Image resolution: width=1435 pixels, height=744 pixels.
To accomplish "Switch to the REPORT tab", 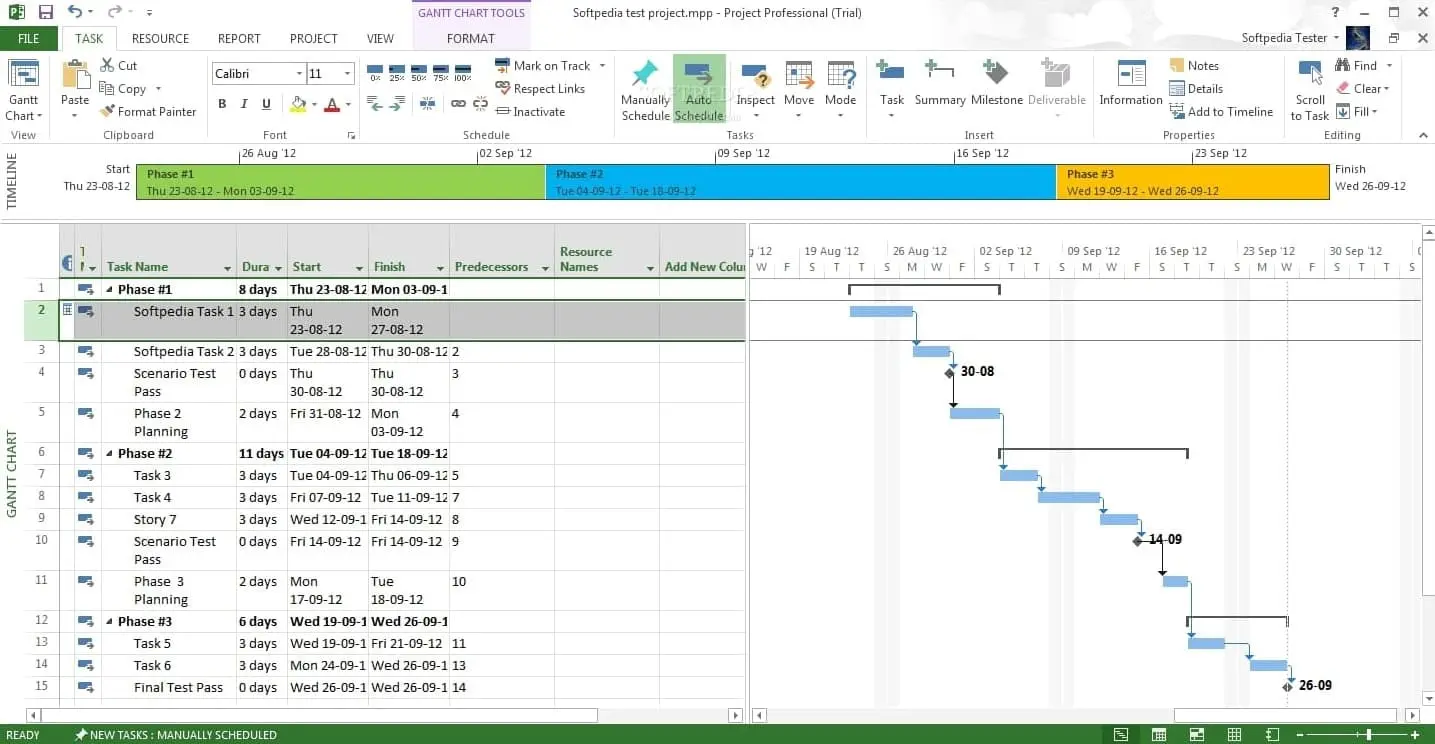I will coord(239,38).
